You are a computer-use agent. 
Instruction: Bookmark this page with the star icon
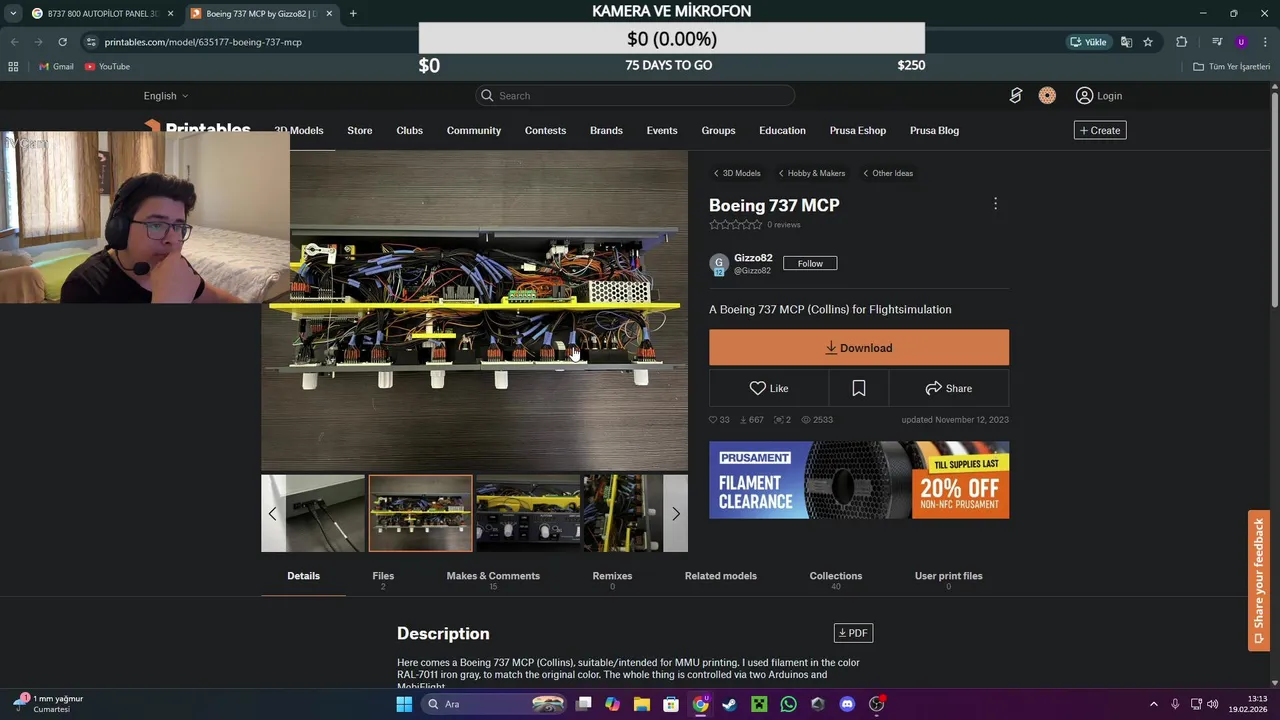click(1148, 42)
